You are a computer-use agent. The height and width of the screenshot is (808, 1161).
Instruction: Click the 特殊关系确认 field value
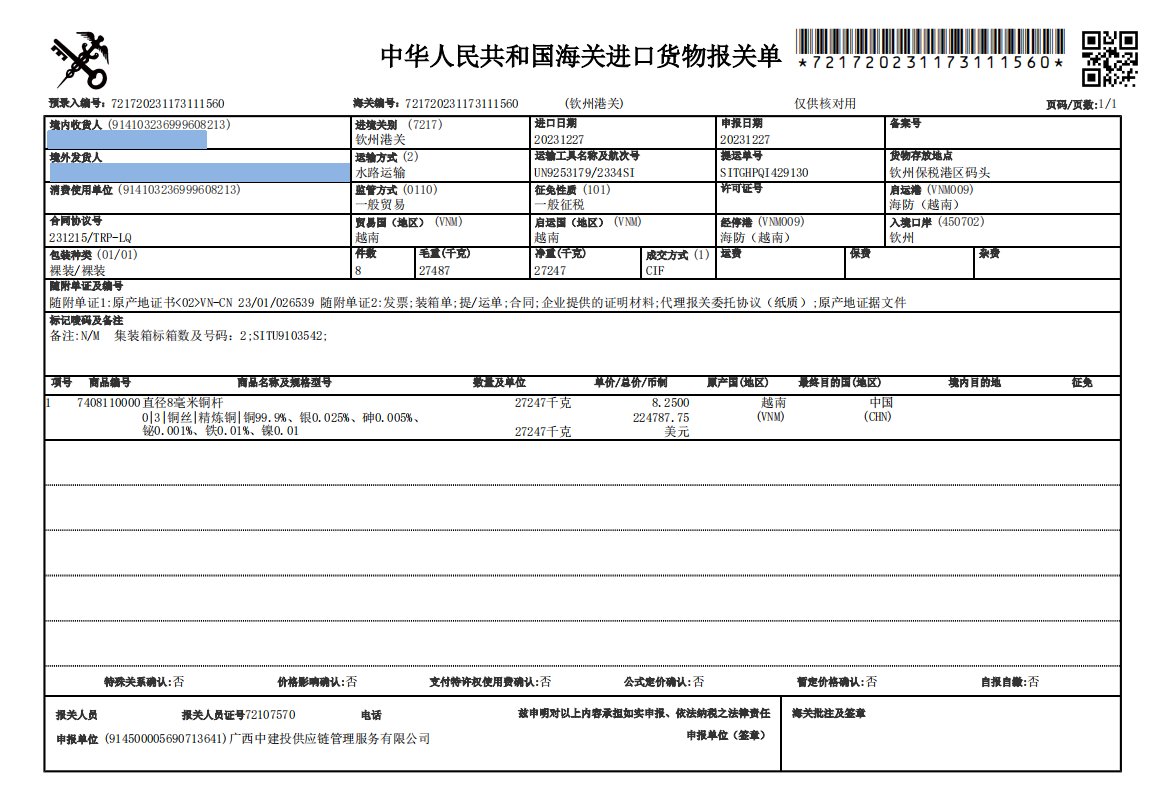(x=178, y=682)
